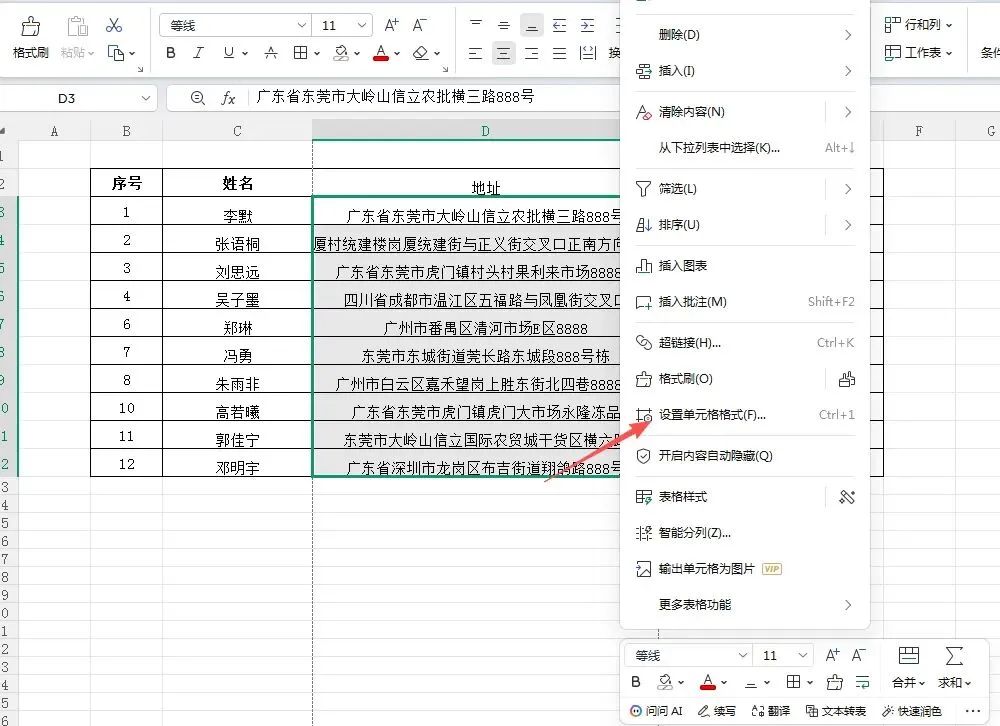The image size is (1000, 726).
Task: Click Text to Table (文本转表) button
Action: point(835,711)
